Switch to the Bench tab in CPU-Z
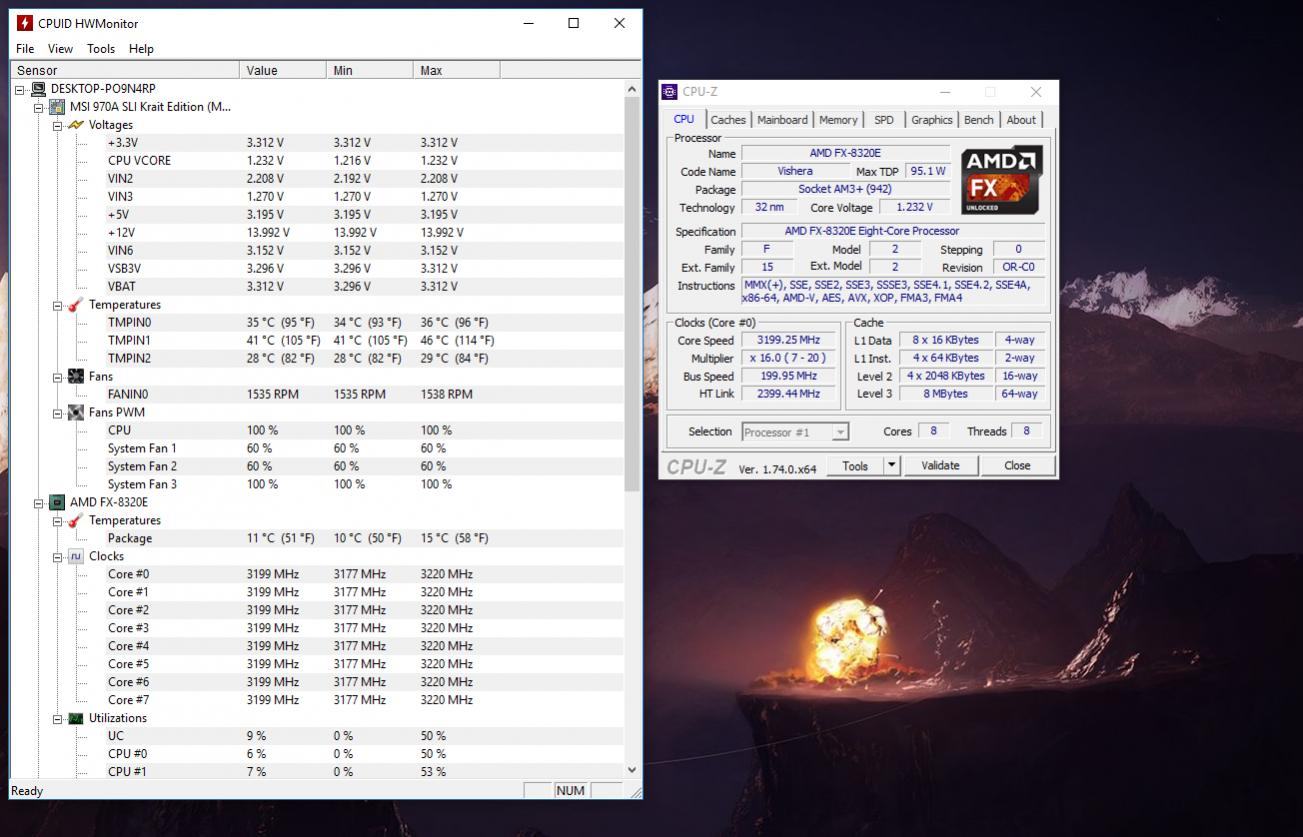The width and height of the screenshot is (1303, 837). (979, 120)
